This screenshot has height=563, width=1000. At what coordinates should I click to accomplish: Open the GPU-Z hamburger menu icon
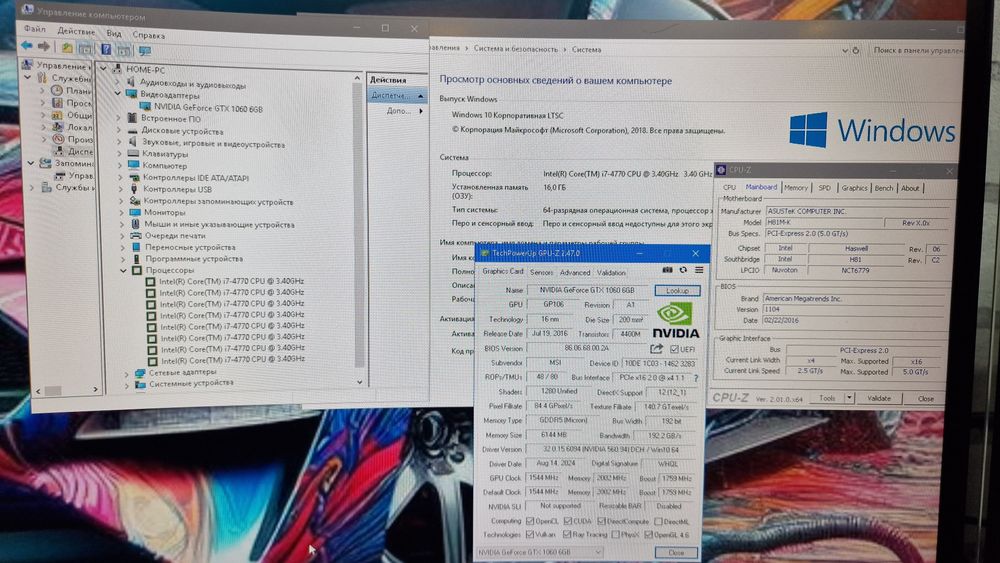point(699,270)
